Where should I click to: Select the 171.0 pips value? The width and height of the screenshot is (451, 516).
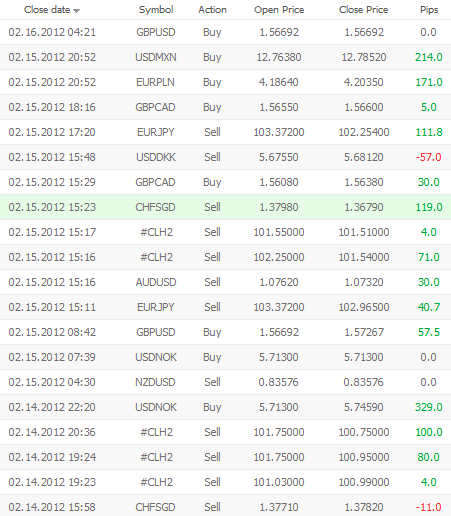tap(429, 82)
